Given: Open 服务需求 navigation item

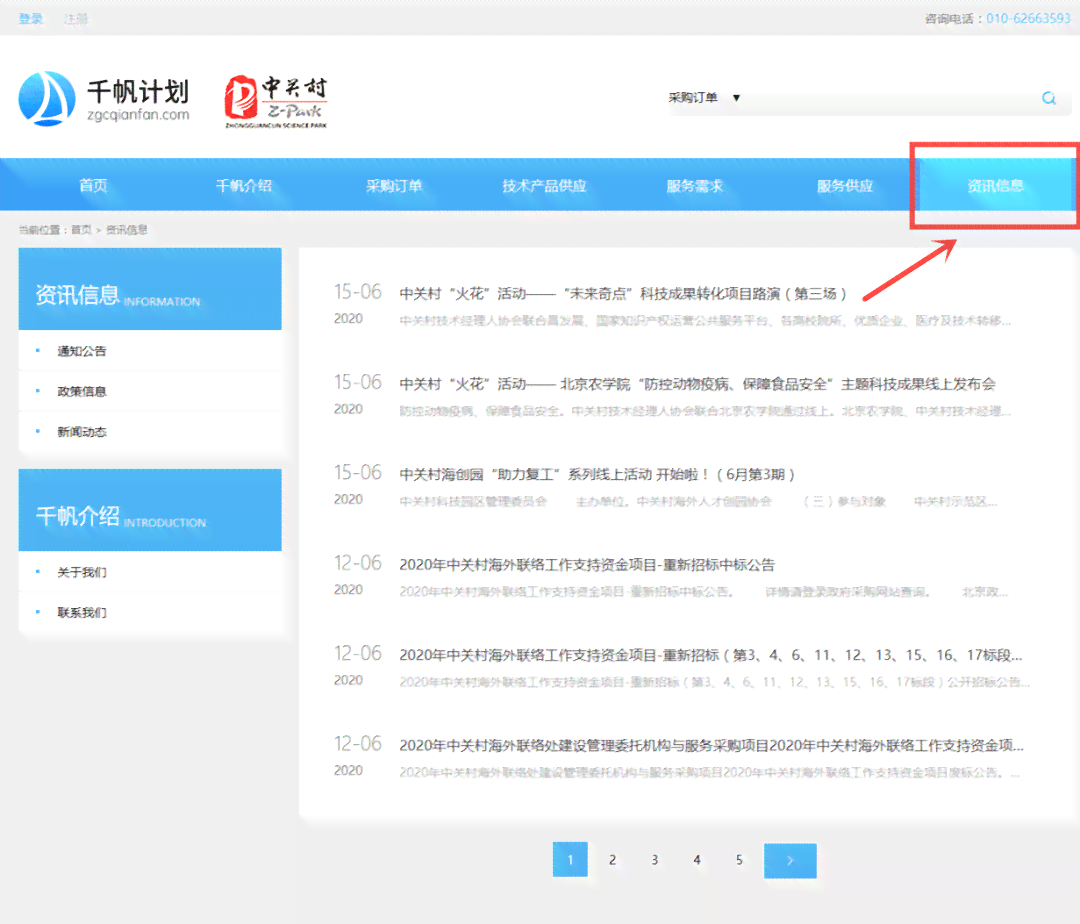Looking at the screenshot, I should click(x=695, y=185).
